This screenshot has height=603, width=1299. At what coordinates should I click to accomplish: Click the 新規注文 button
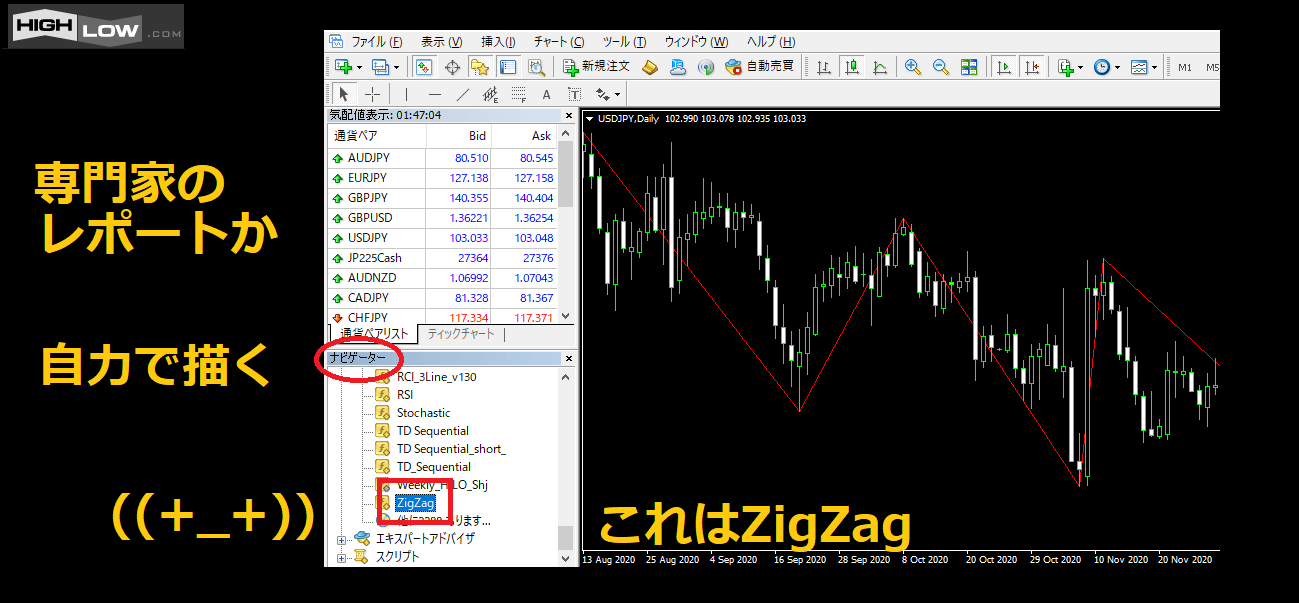click(597, 67)
